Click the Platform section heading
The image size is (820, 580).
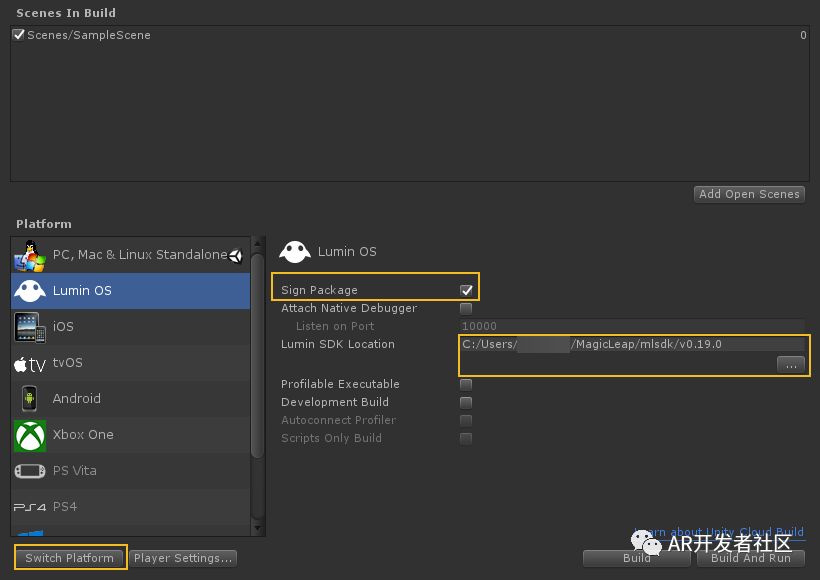[x=44, y=224]
